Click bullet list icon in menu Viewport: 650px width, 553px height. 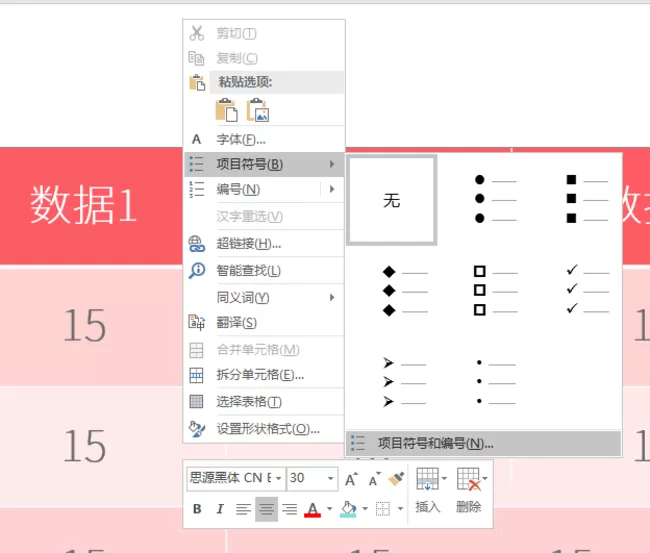[x=196, y=164]
